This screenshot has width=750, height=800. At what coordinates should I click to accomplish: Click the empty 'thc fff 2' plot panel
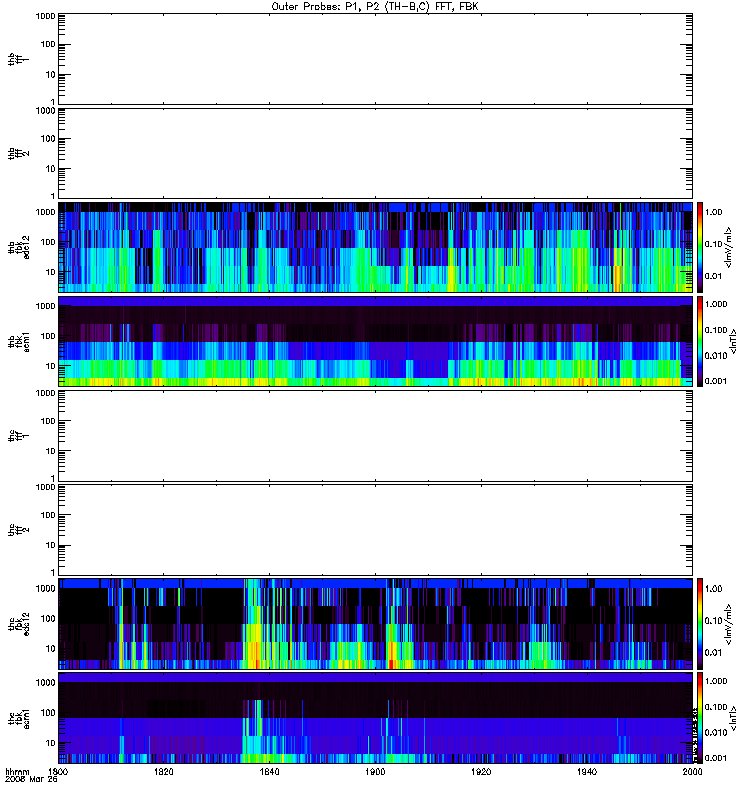(x=376, y=530)
